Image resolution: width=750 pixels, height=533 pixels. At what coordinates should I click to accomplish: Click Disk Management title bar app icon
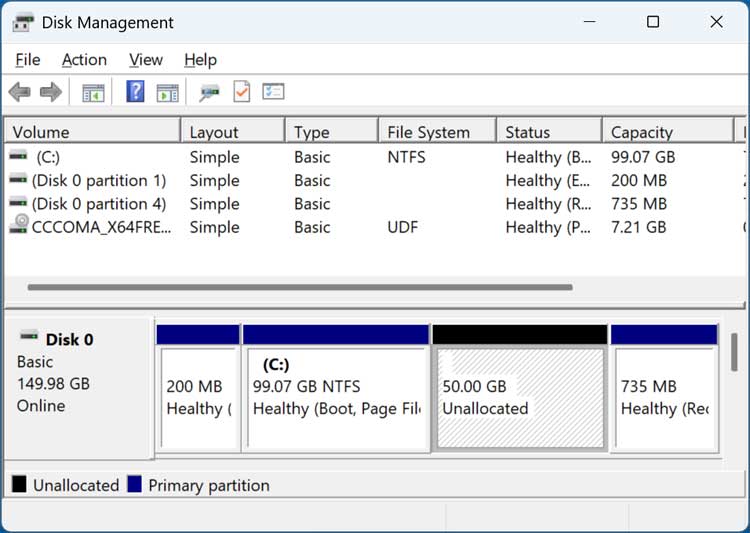click(23, 22)
